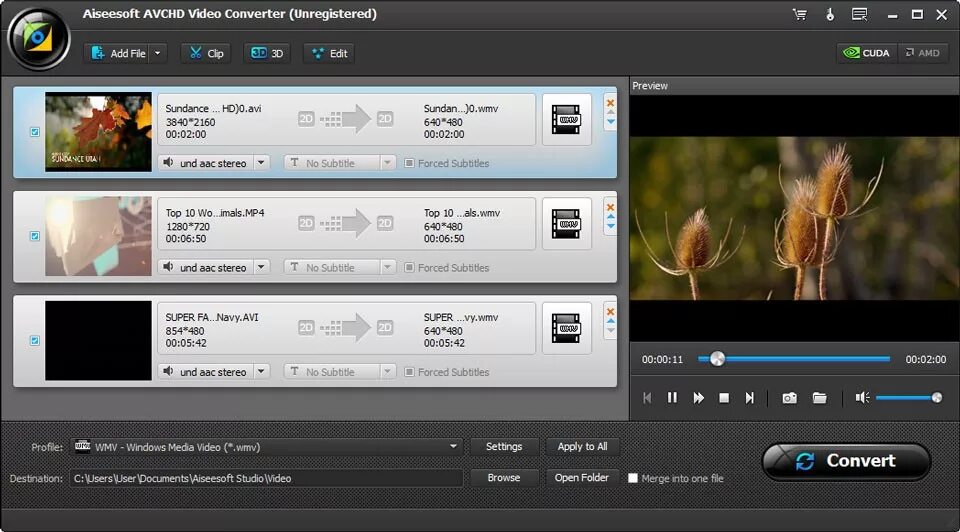960x532 pixels.
Task: Click output name Sundan...)0.wmv
Action: 461,108
